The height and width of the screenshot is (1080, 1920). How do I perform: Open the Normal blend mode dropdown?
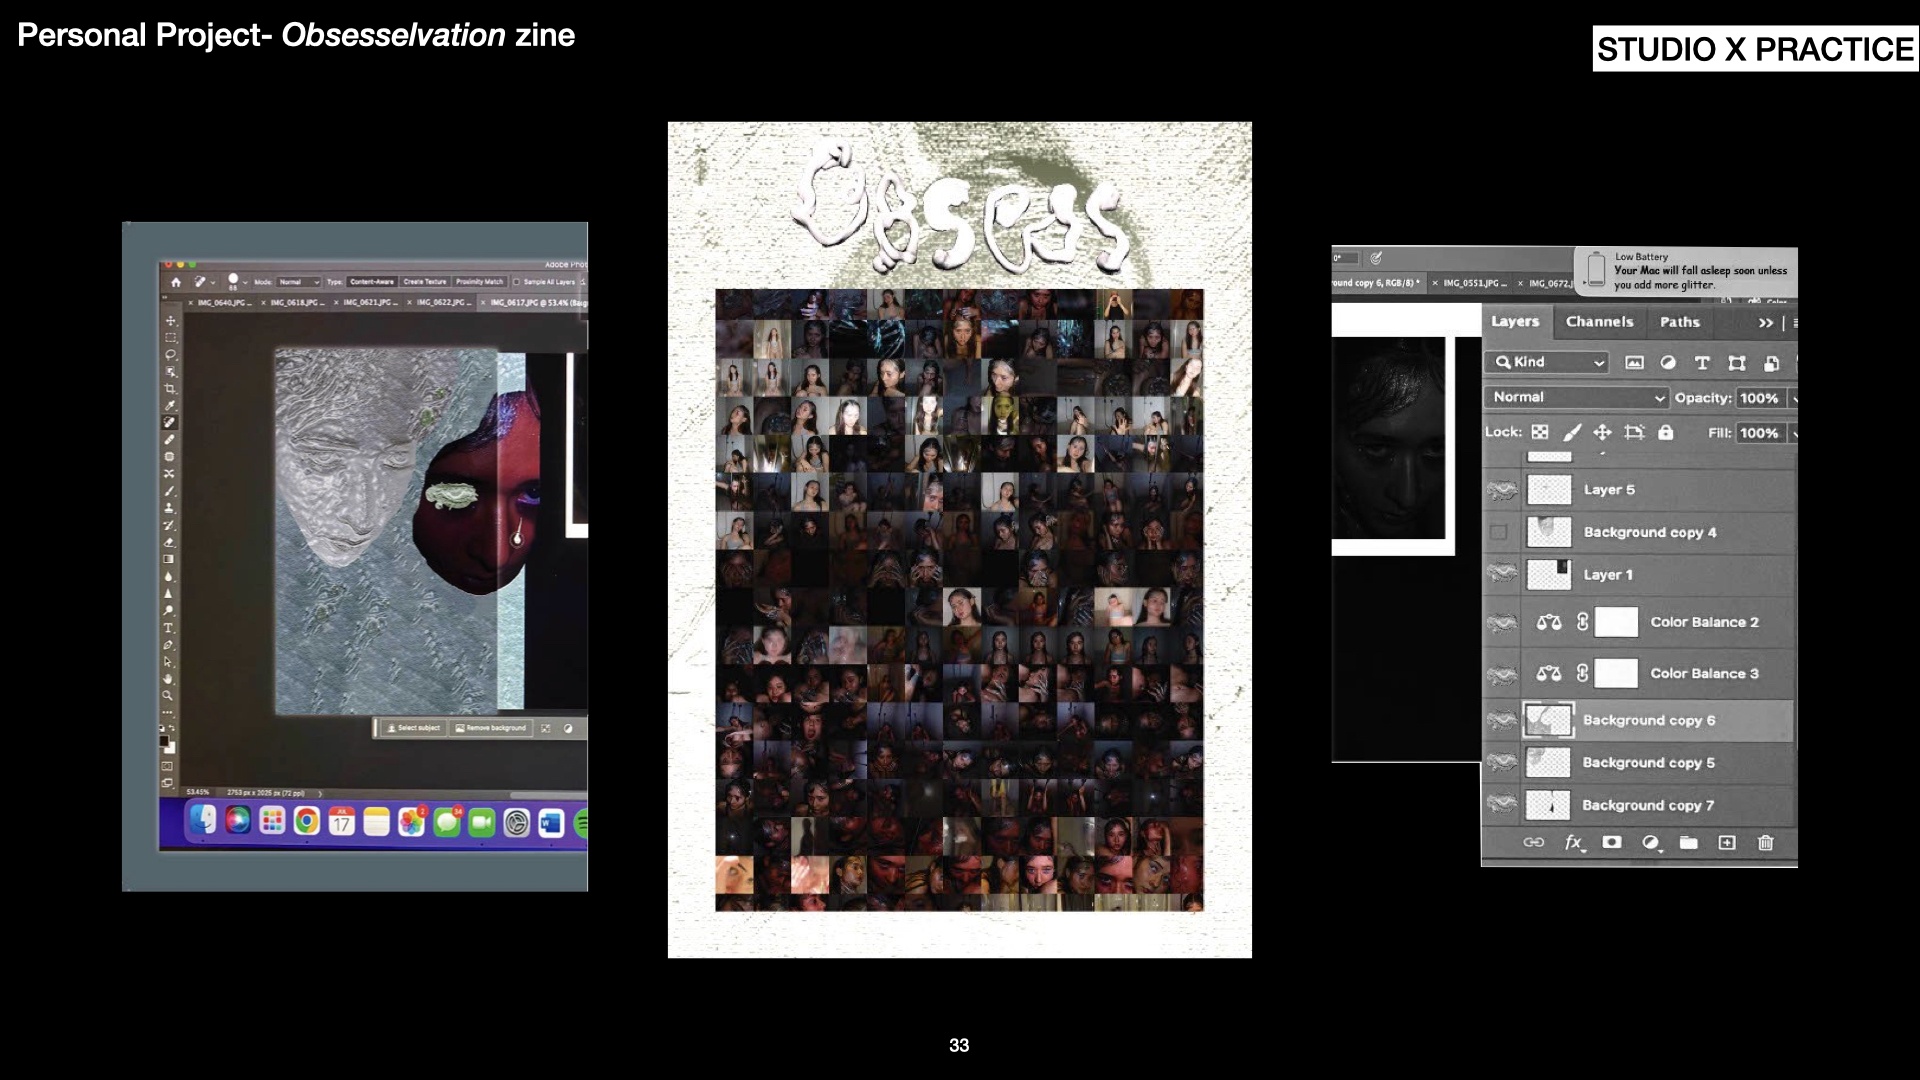click(1578, 397)
